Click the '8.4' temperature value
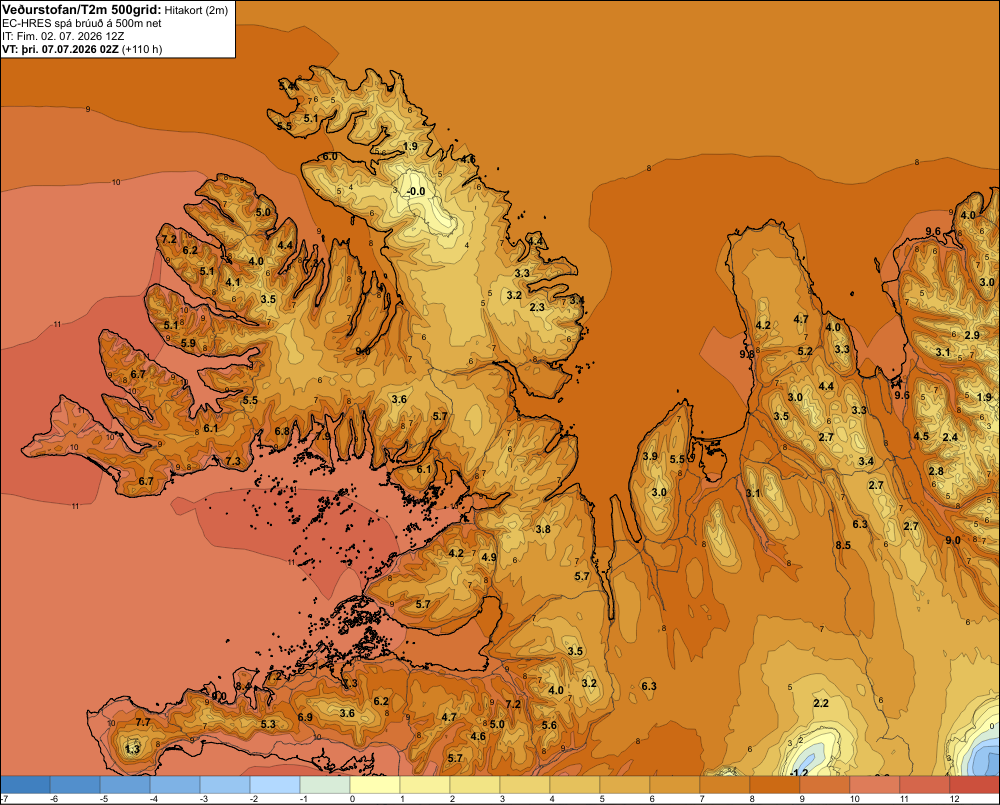Image resolution: width=1000 pixels, height=805 pixels. [x=243, y=686]
